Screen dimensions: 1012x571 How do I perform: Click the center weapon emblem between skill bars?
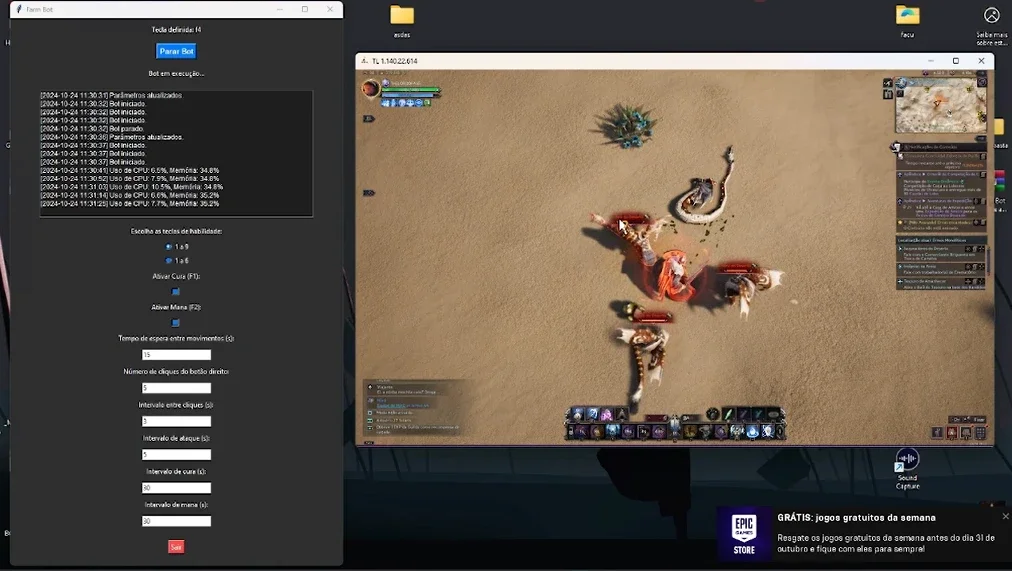pyautogui.click(x=674, y=426)
